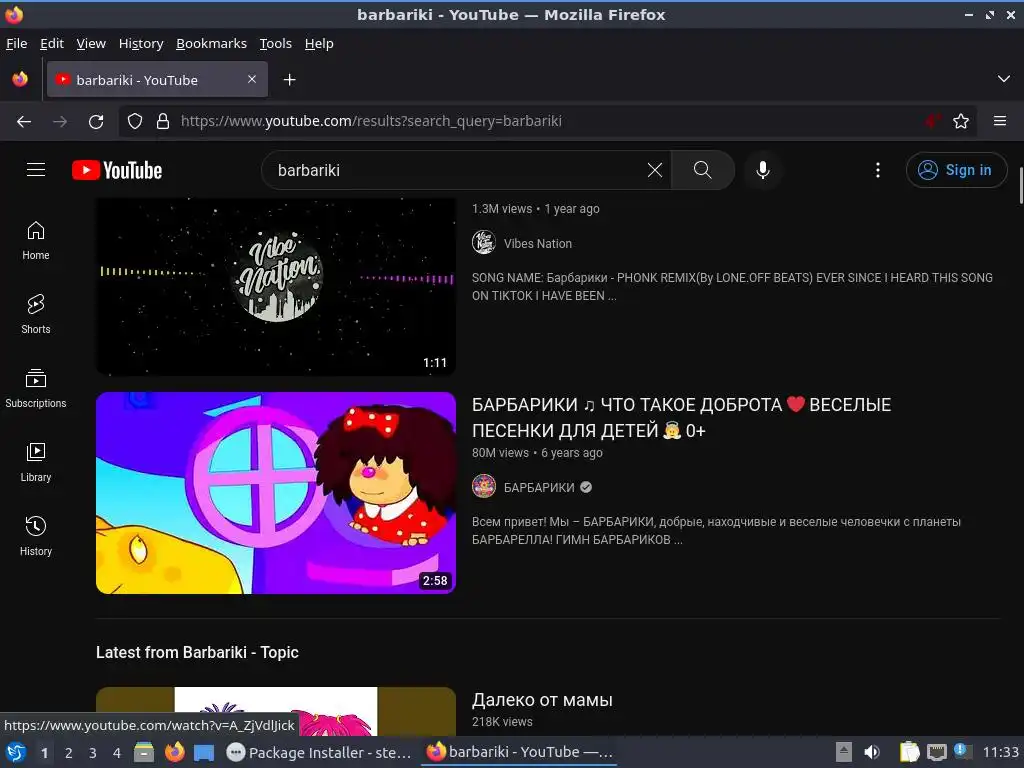Open tracking protection shield panel

click(x=135, y=121)
